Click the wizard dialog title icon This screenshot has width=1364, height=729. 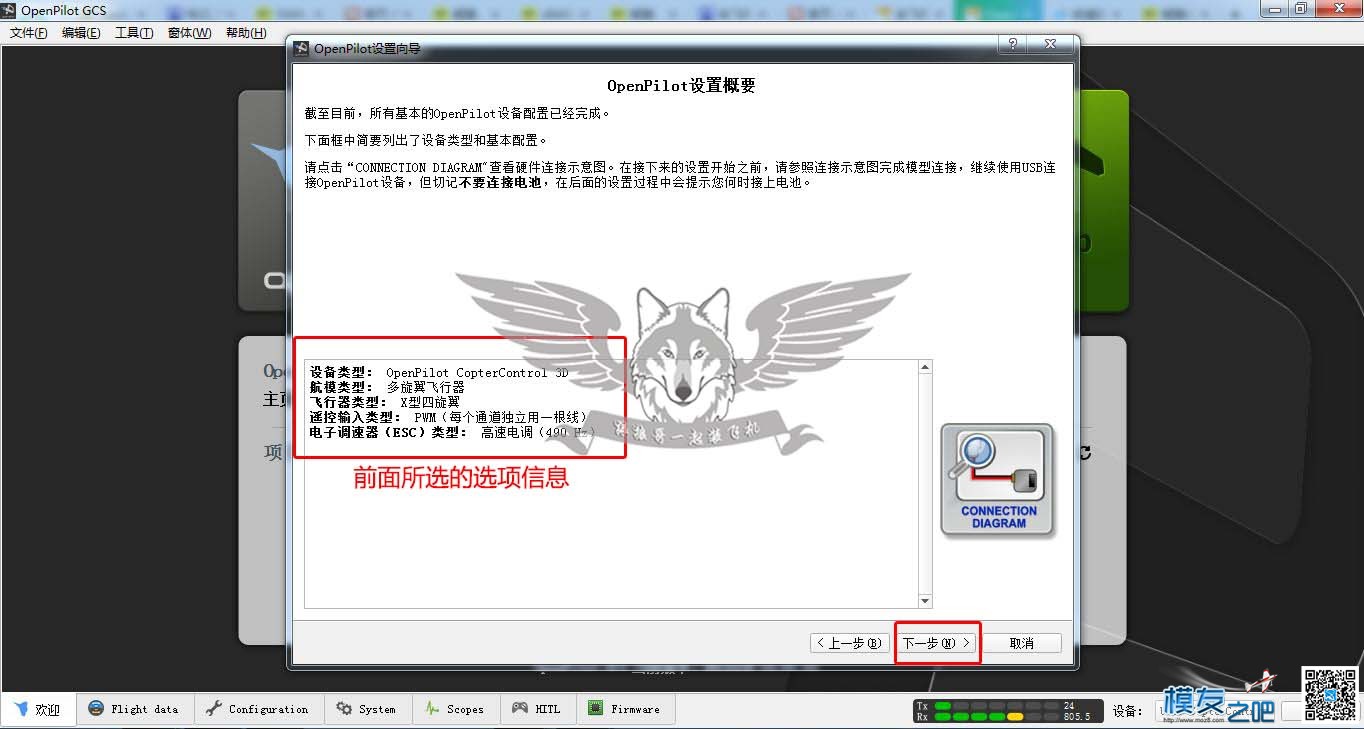click(302, 48)
